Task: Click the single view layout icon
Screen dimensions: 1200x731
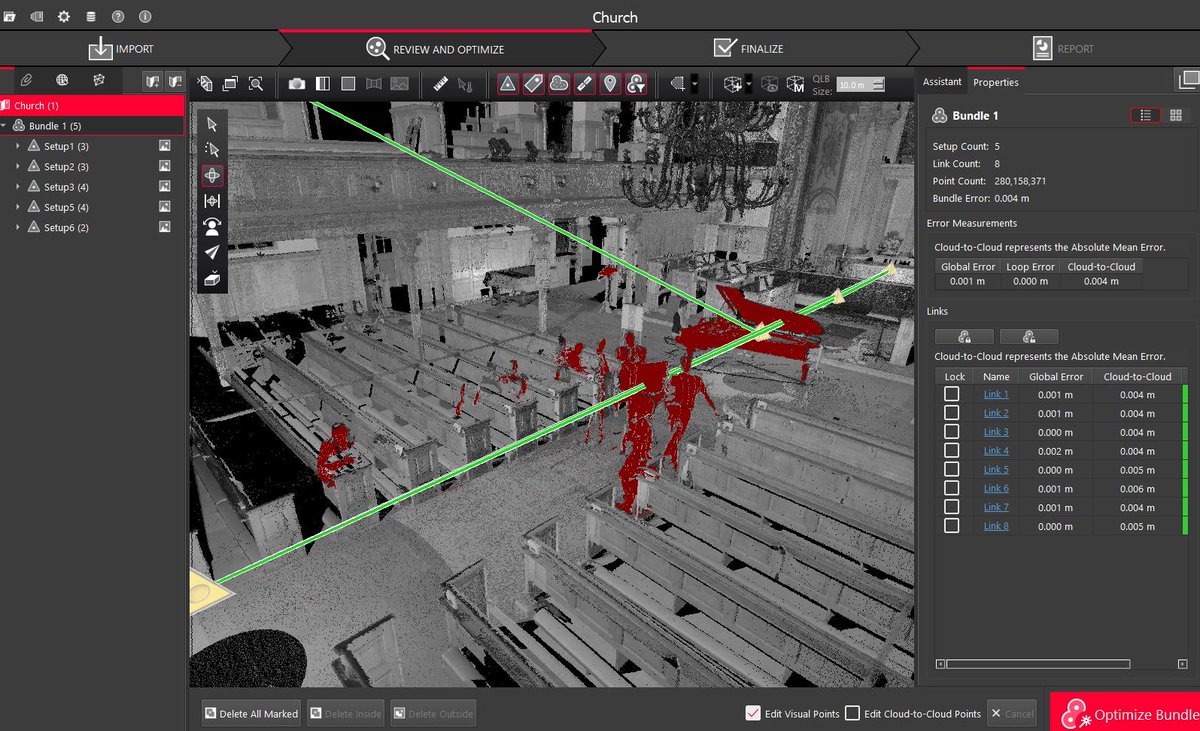Action: (x=348, y=84)
